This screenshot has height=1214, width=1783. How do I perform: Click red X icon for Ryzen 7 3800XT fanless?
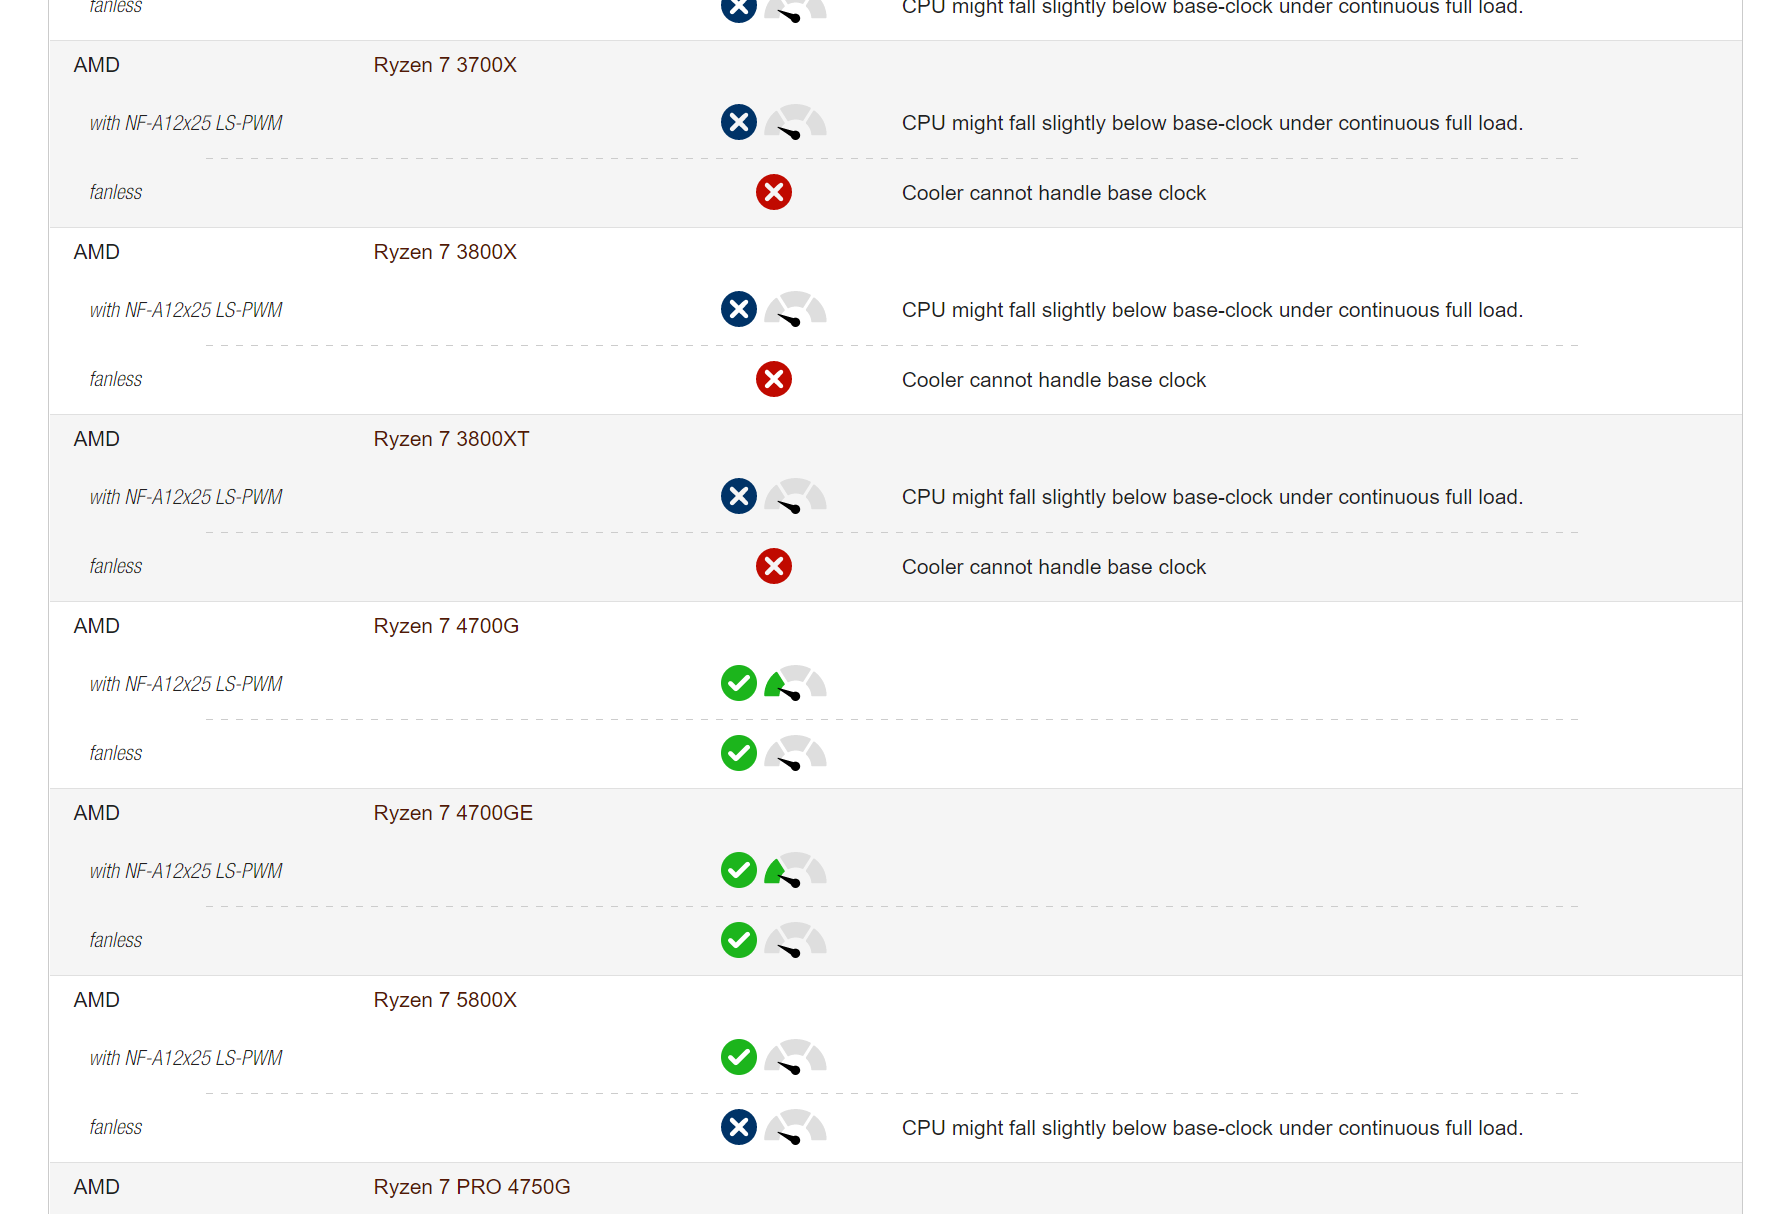tap(774, 566)
